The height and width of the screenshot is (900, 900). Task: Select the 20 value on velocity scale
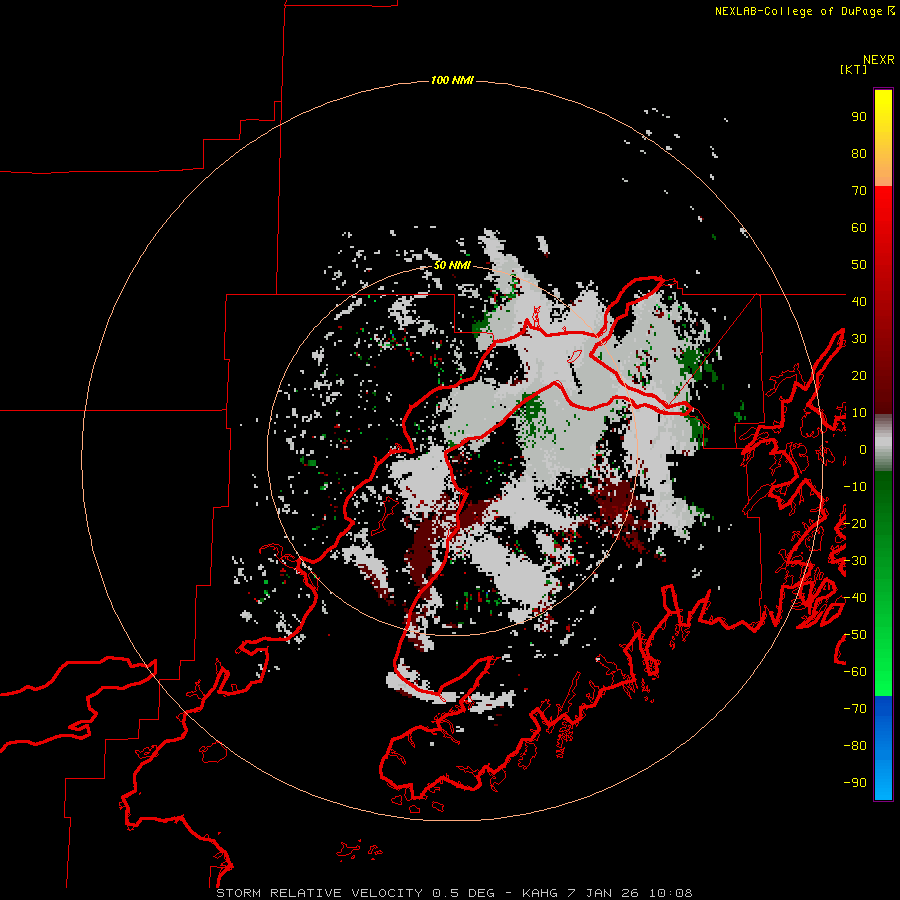pos(859,375)
